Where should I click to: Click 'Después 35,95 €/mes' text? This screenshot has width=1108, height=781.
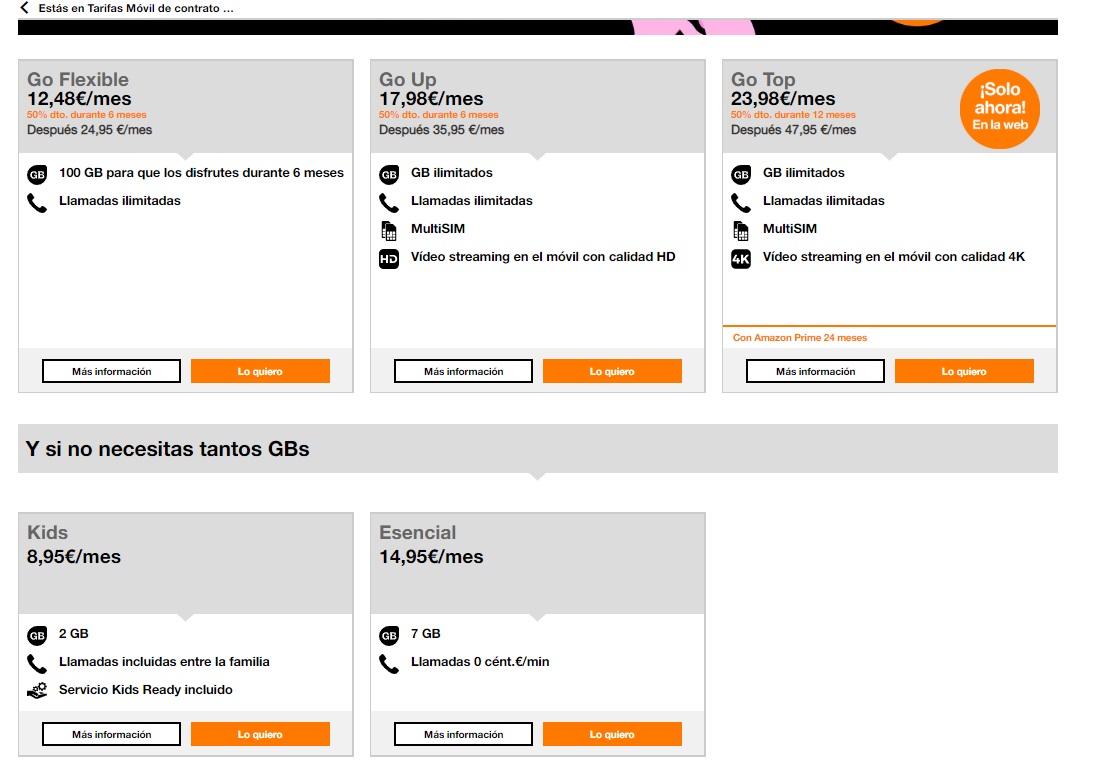(x=442, y=130)
